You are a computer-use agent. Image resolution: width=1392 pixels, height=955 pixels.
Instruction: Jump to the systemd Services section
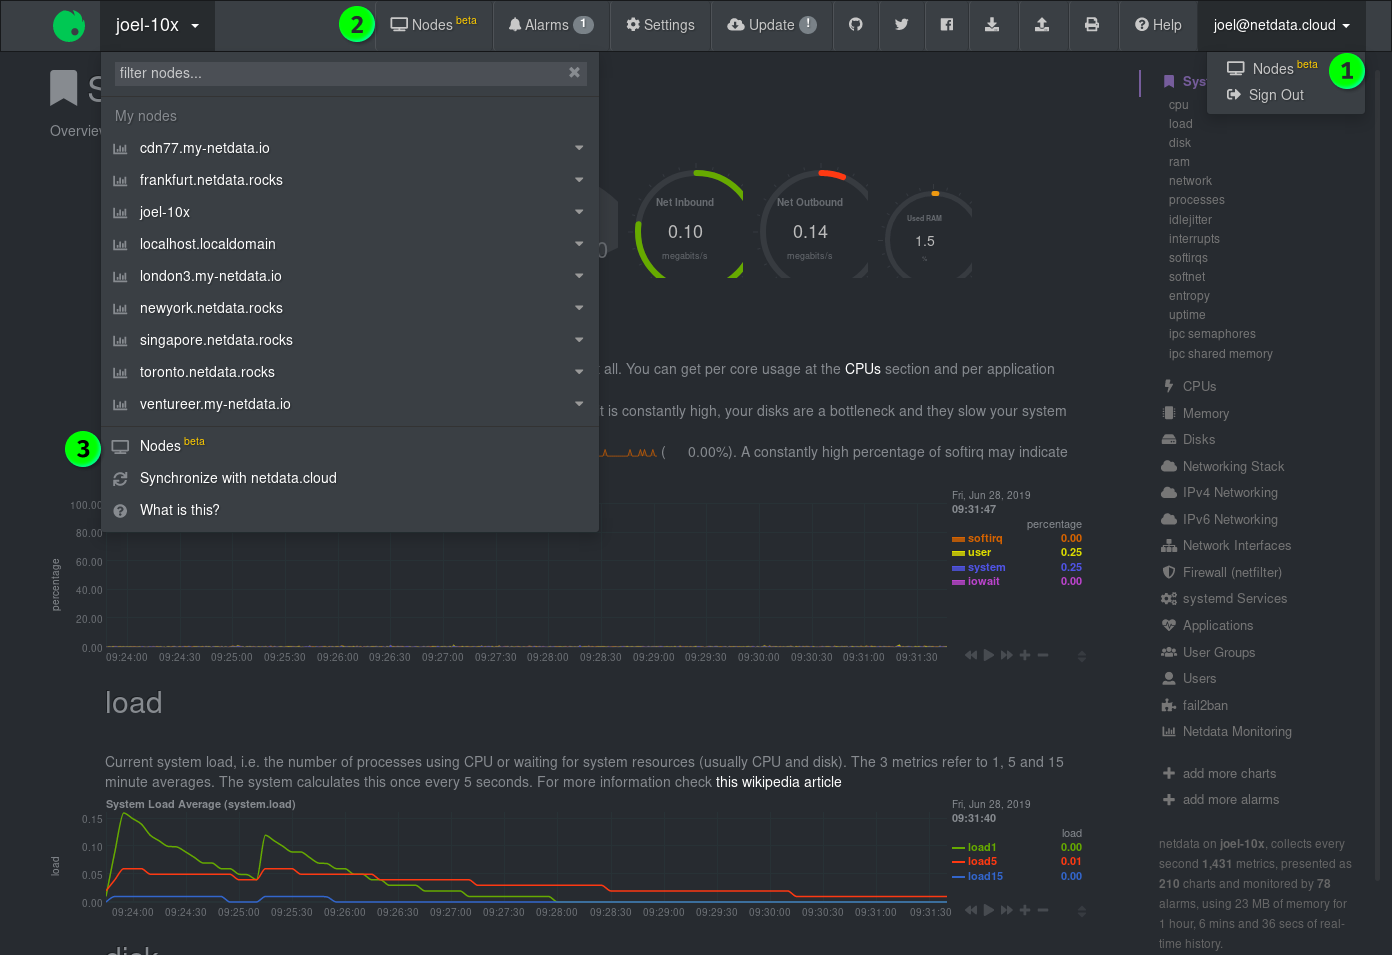pos(1234,598)
